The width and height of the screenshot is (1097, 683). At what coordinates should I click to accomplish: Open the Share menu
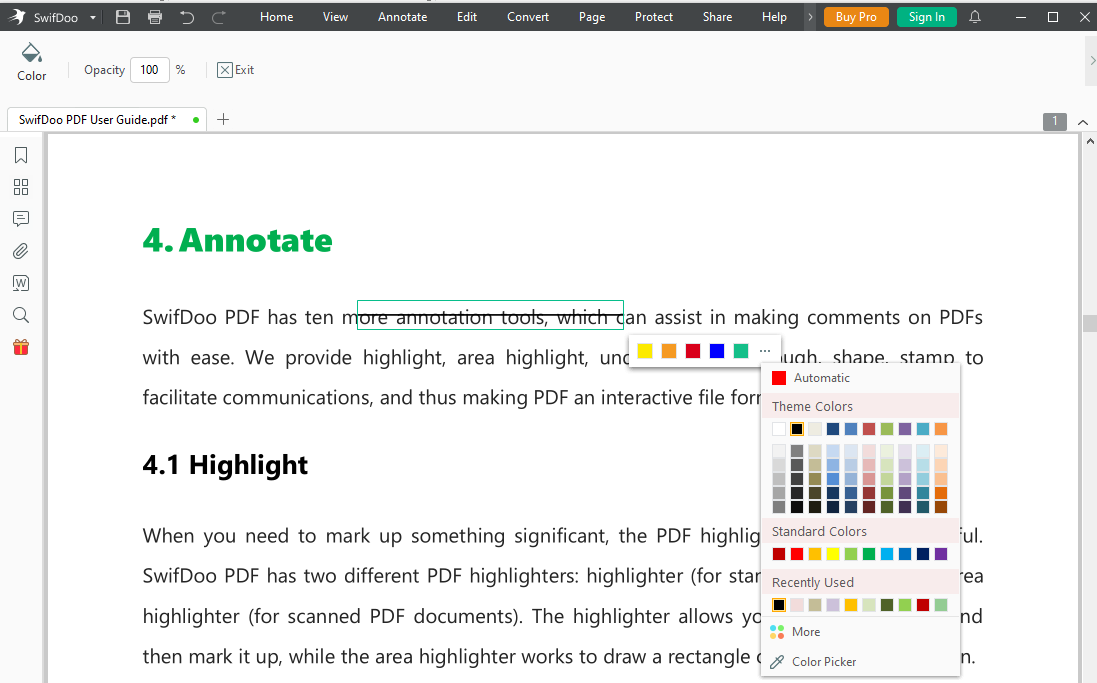(717, 17)
